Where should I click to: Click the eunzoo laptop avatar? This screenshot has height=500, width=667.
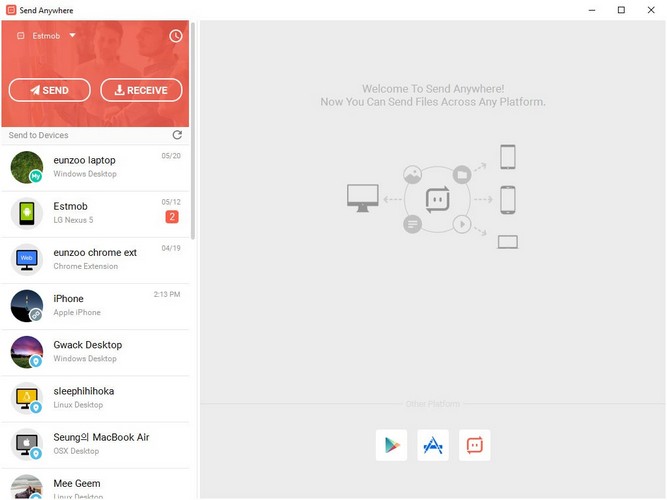coord(27,167)
